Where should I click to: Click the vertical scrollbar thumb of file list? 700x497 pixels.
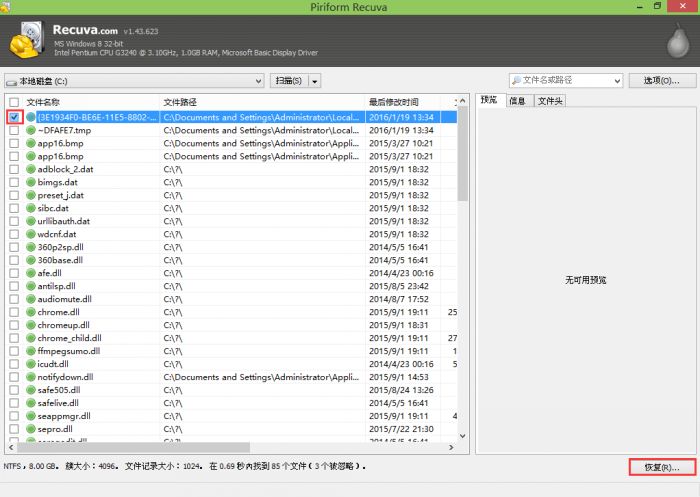[x=463, y=154]
